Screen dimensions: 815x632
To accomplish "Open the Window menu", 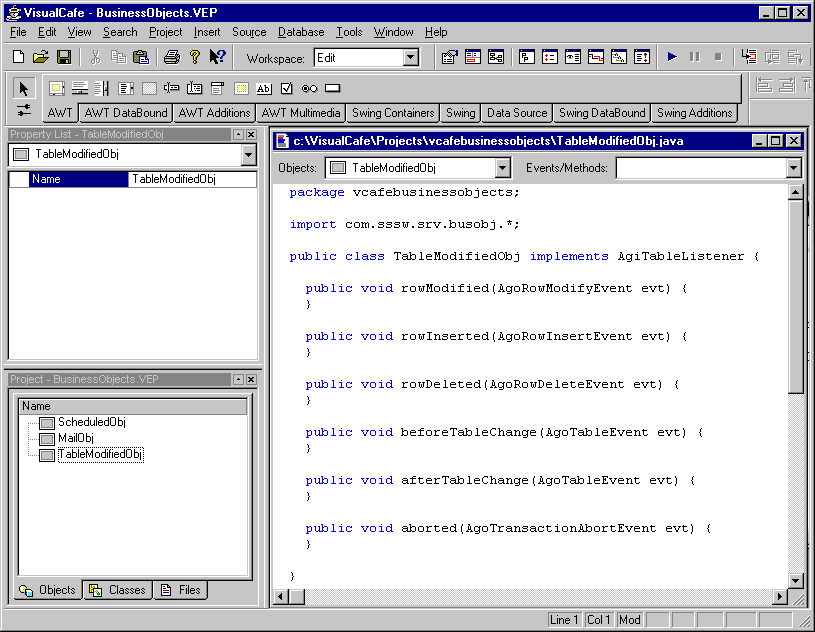I will [x=393, y=32].
